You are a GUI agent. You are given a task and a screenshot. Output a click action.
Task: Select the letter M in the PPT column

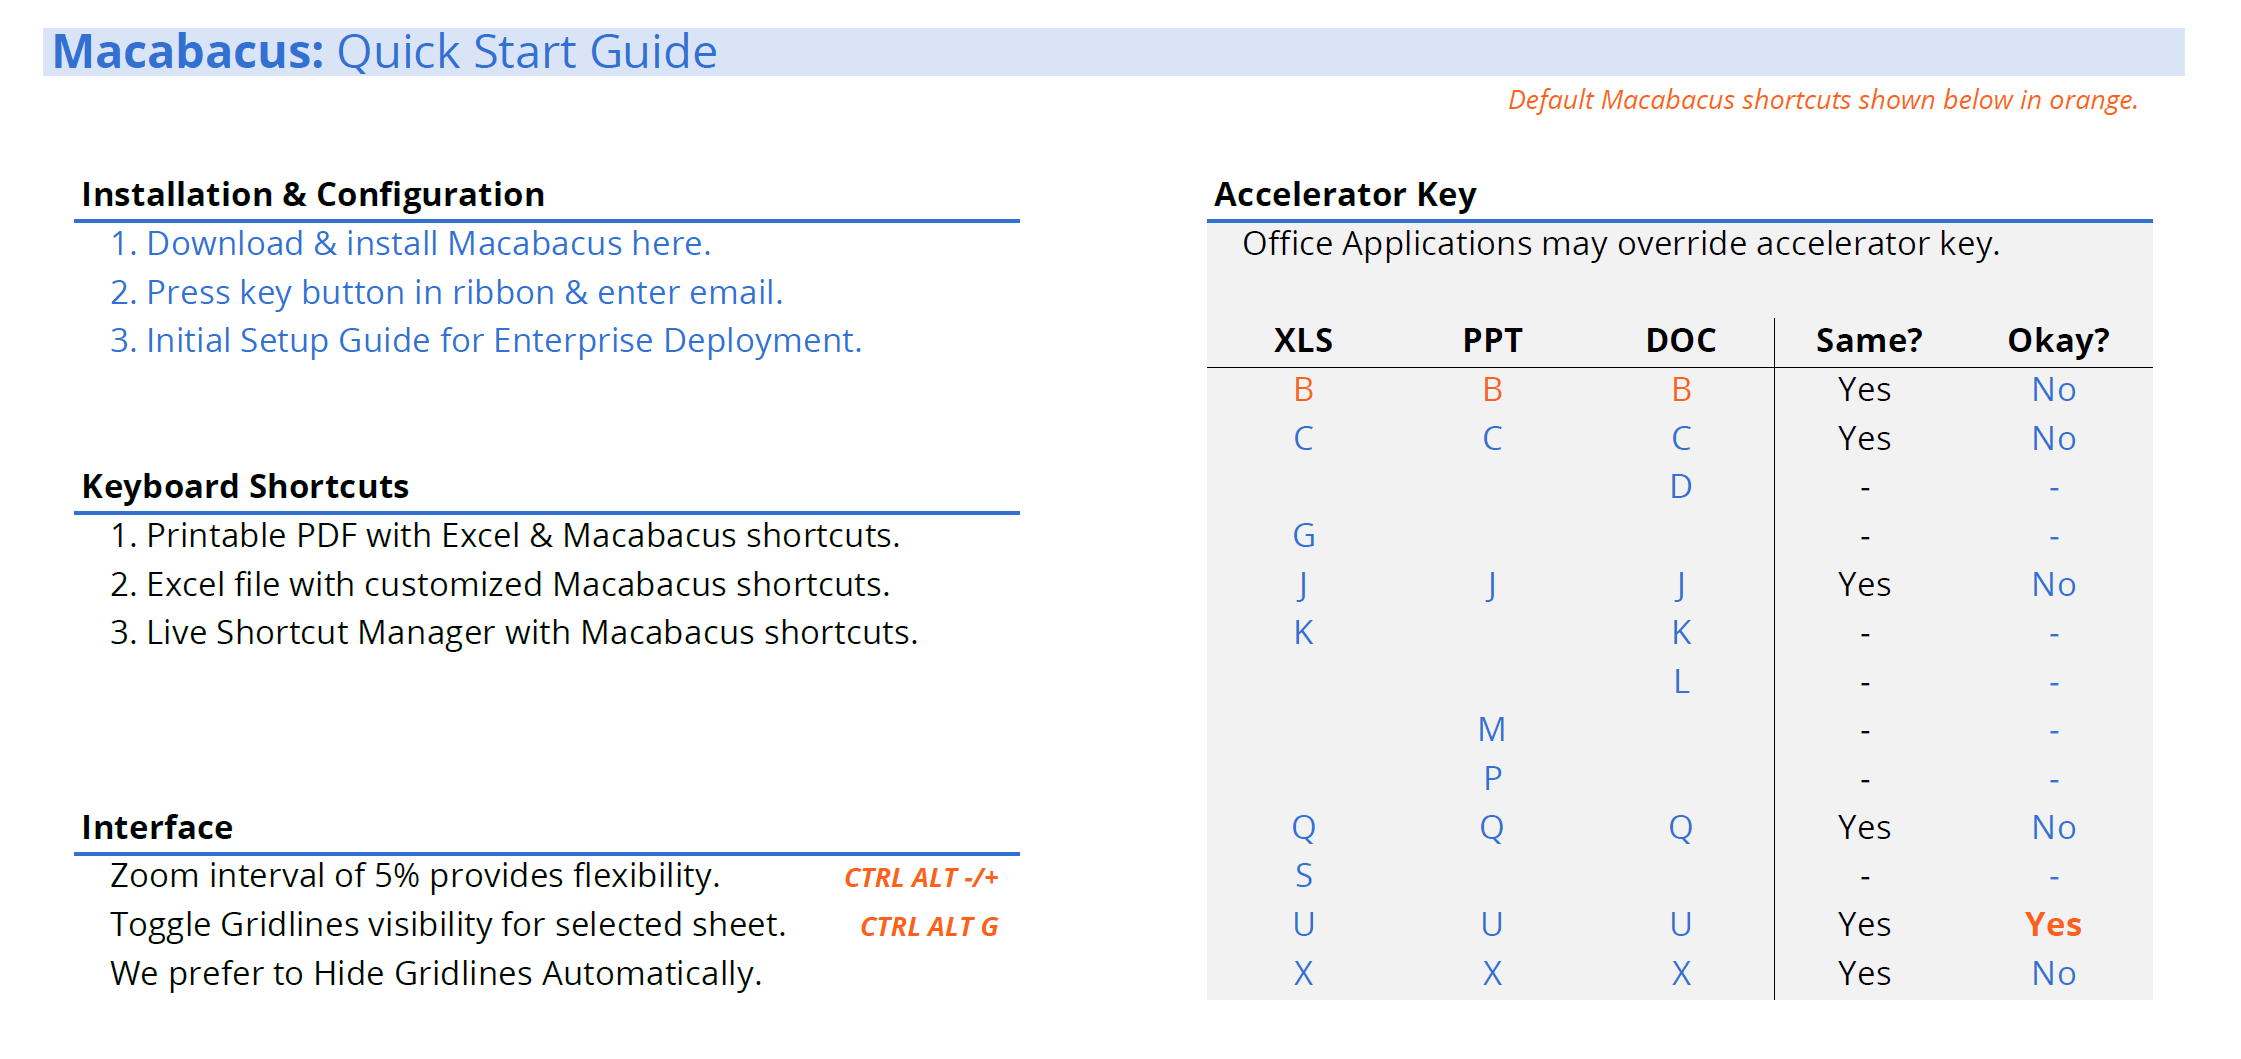coord(1492,730)
